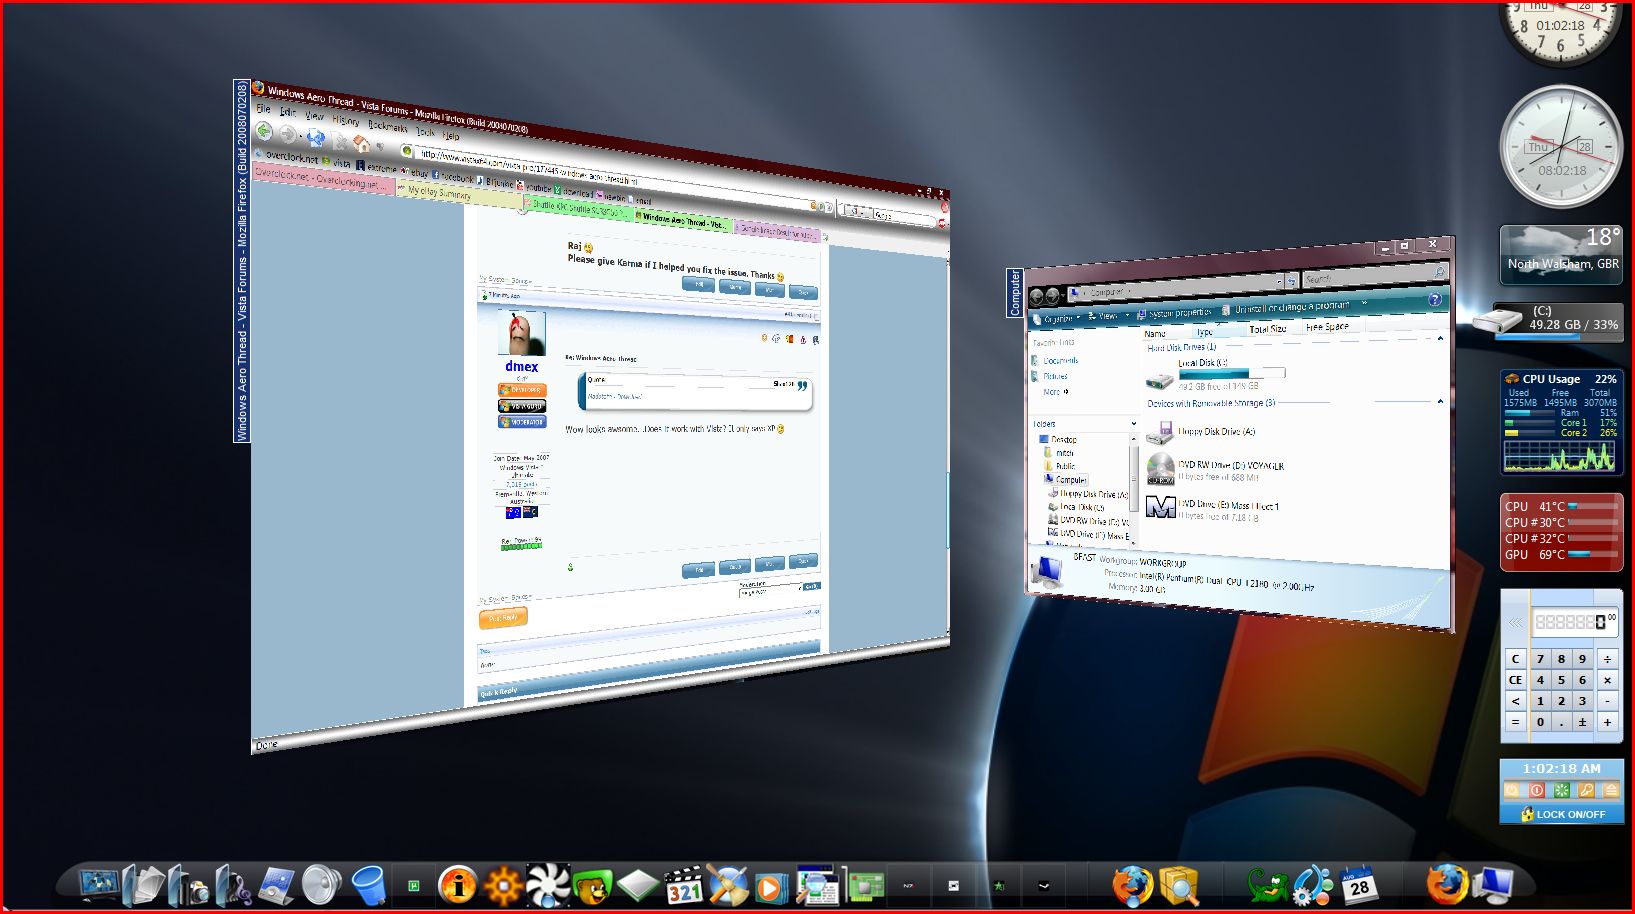The image size is (1635, 914).
Task: Collapse the Folders pane chevron
Action: coord(1133,423)
